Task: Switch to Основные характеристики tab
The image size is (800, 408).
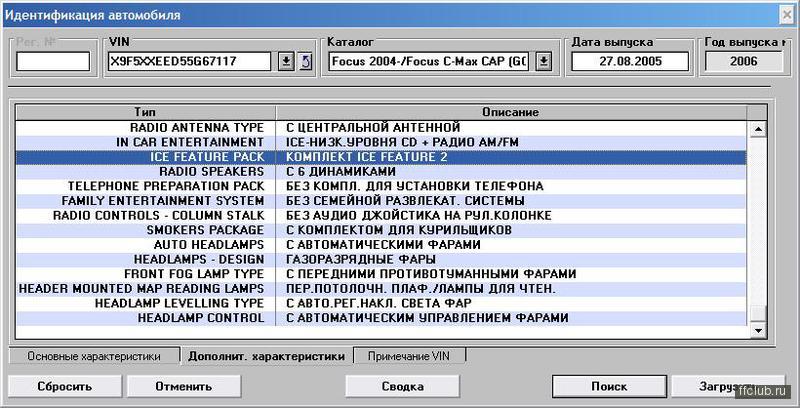Action: click(x=94, y=356)
